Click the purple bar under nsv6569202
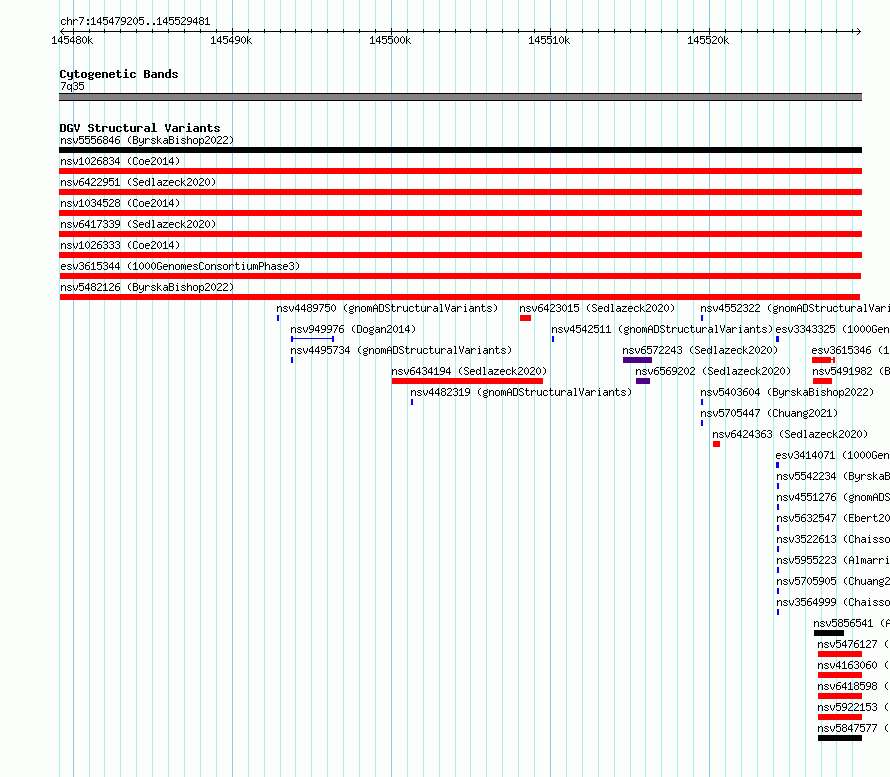The height and width of the screenshot is (777, 890). pos(643,381)
